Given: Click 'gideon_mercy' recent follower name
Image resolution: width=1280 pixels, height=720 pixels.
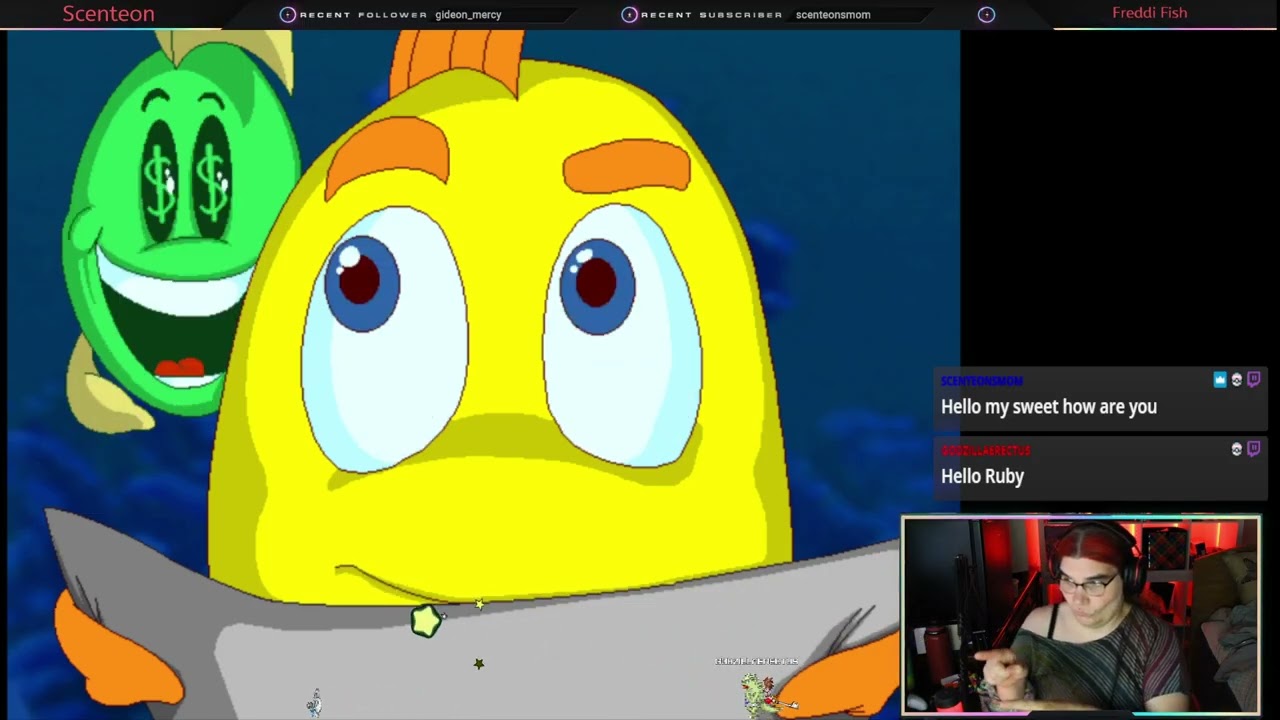Looking at the screenshot, I should [468, 15].
